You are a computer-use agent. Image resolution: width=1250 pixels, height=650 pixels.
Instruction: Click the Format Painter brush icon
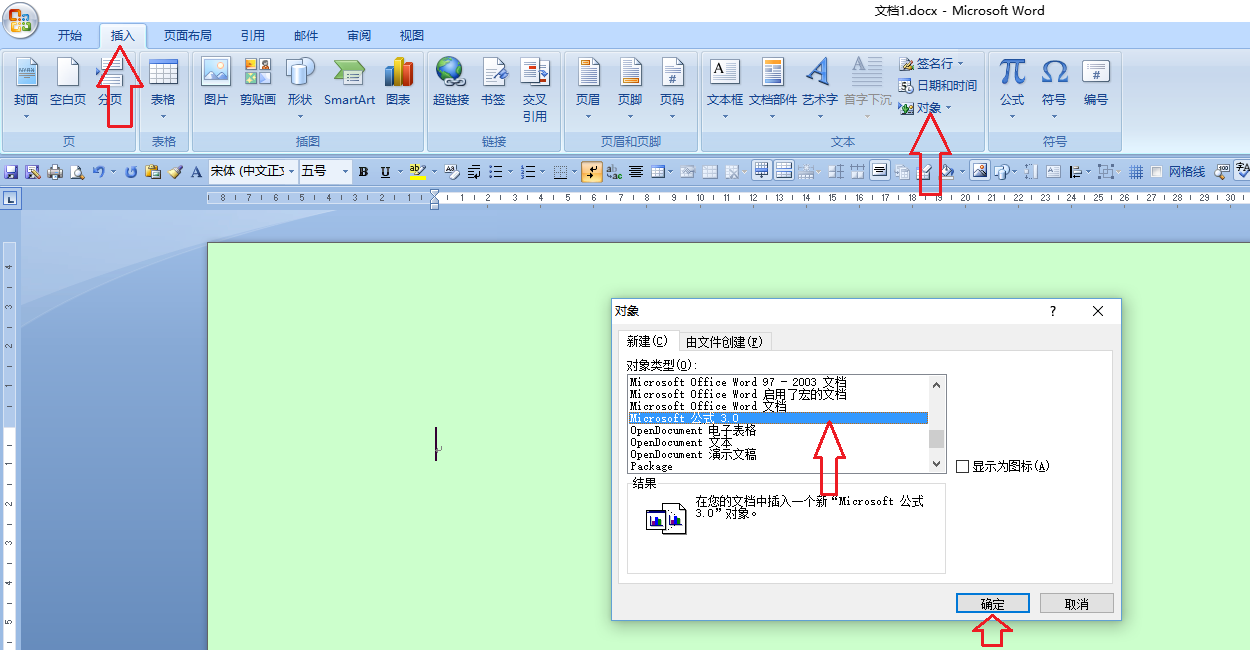pos(175,172)
